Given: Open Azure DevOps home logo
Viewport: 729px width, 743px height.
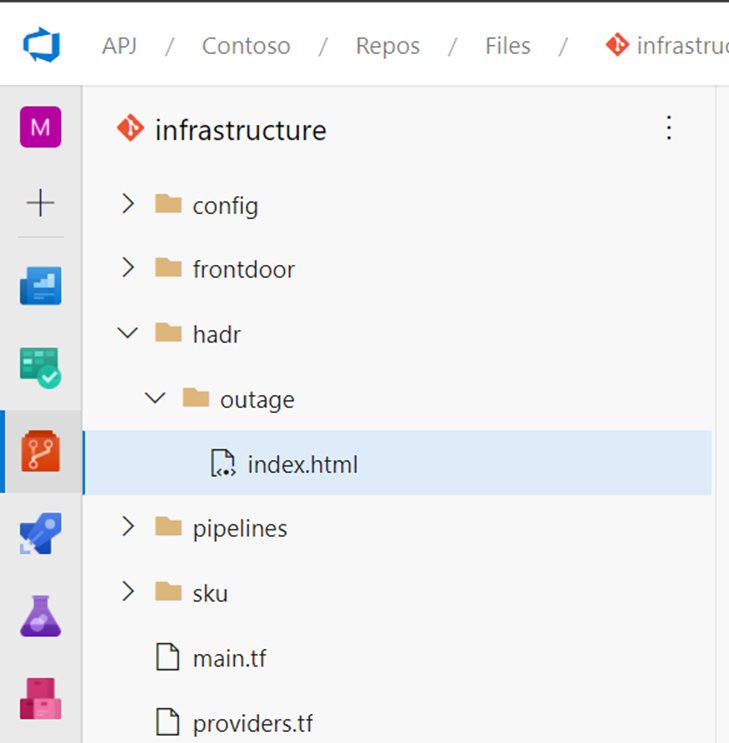Looking at the screenshot, I should coord(41,46).
